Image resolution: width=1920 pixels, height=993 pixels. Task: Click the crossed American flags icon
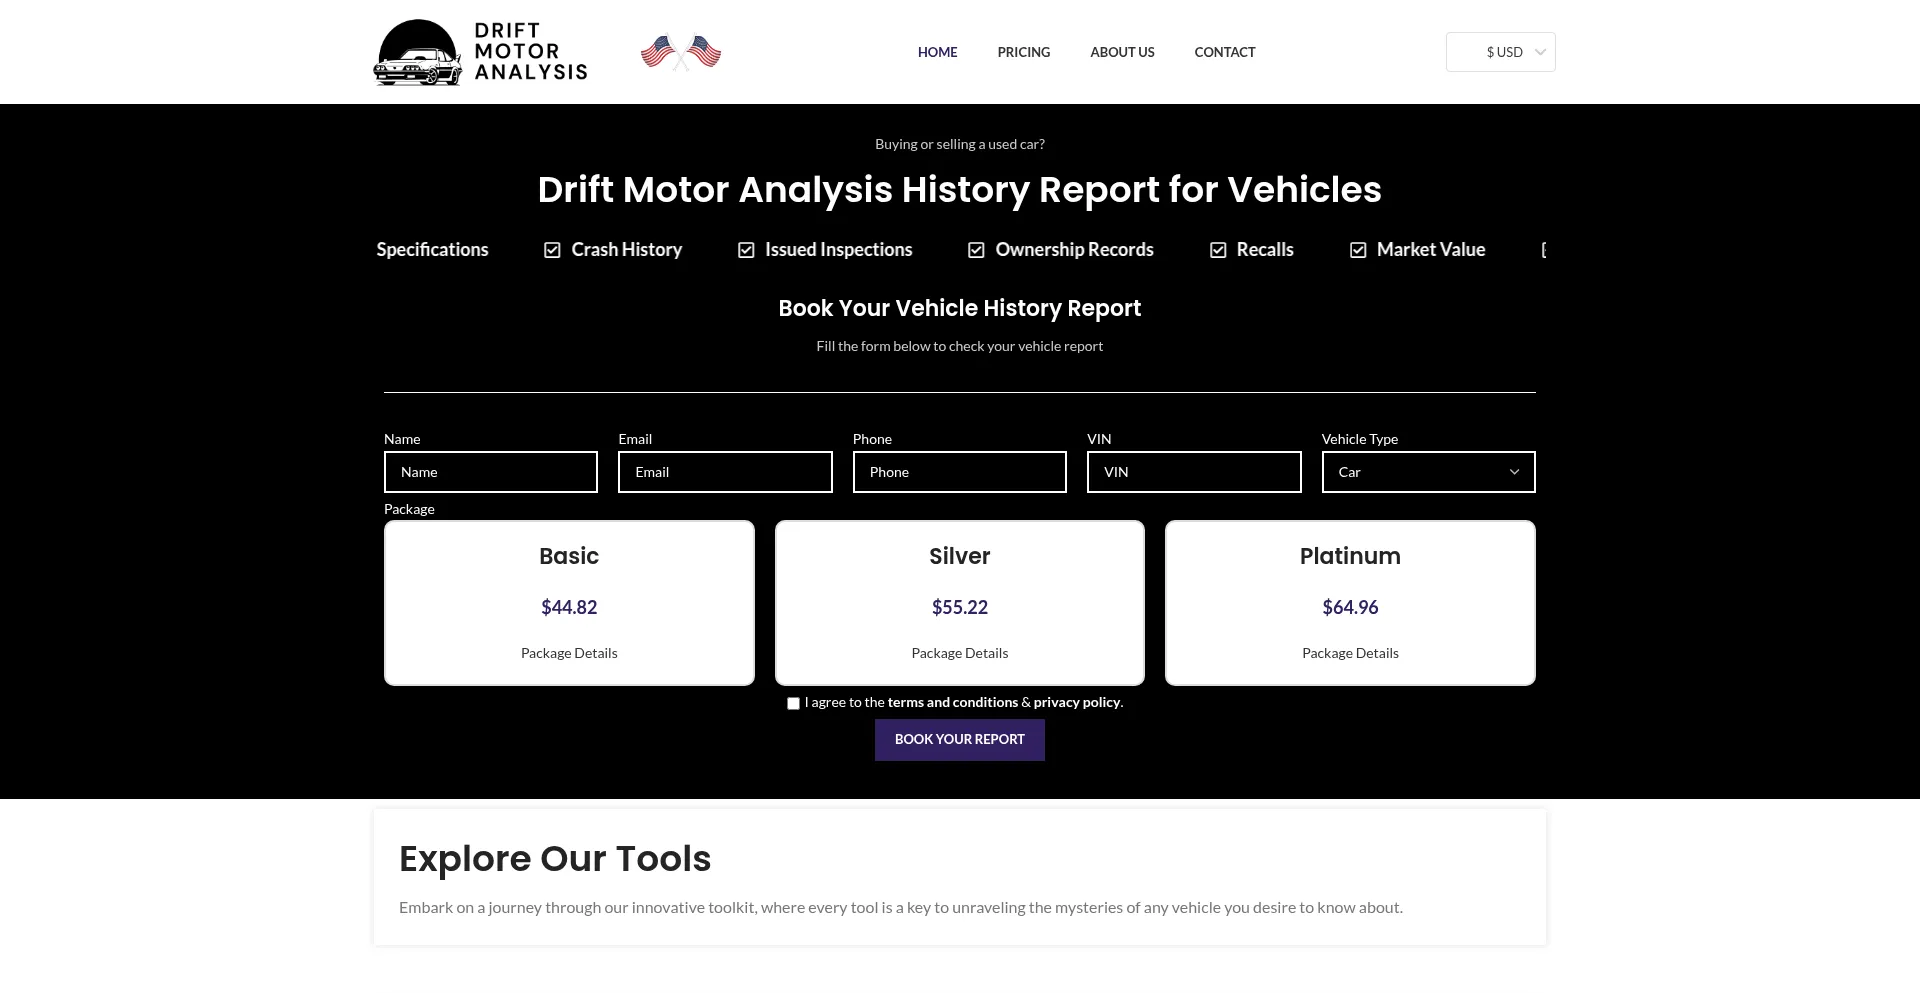coord(681,52)
